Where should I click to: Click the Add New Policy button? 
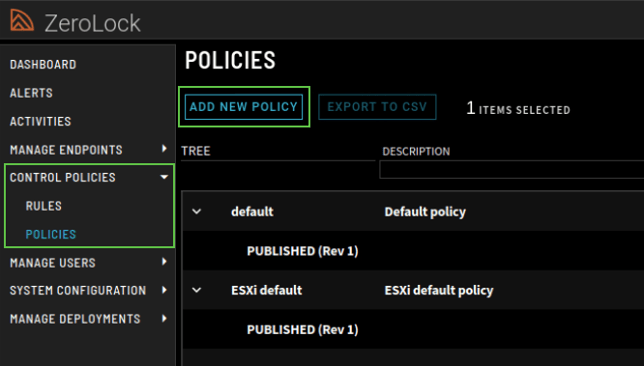tap(244, 107)
